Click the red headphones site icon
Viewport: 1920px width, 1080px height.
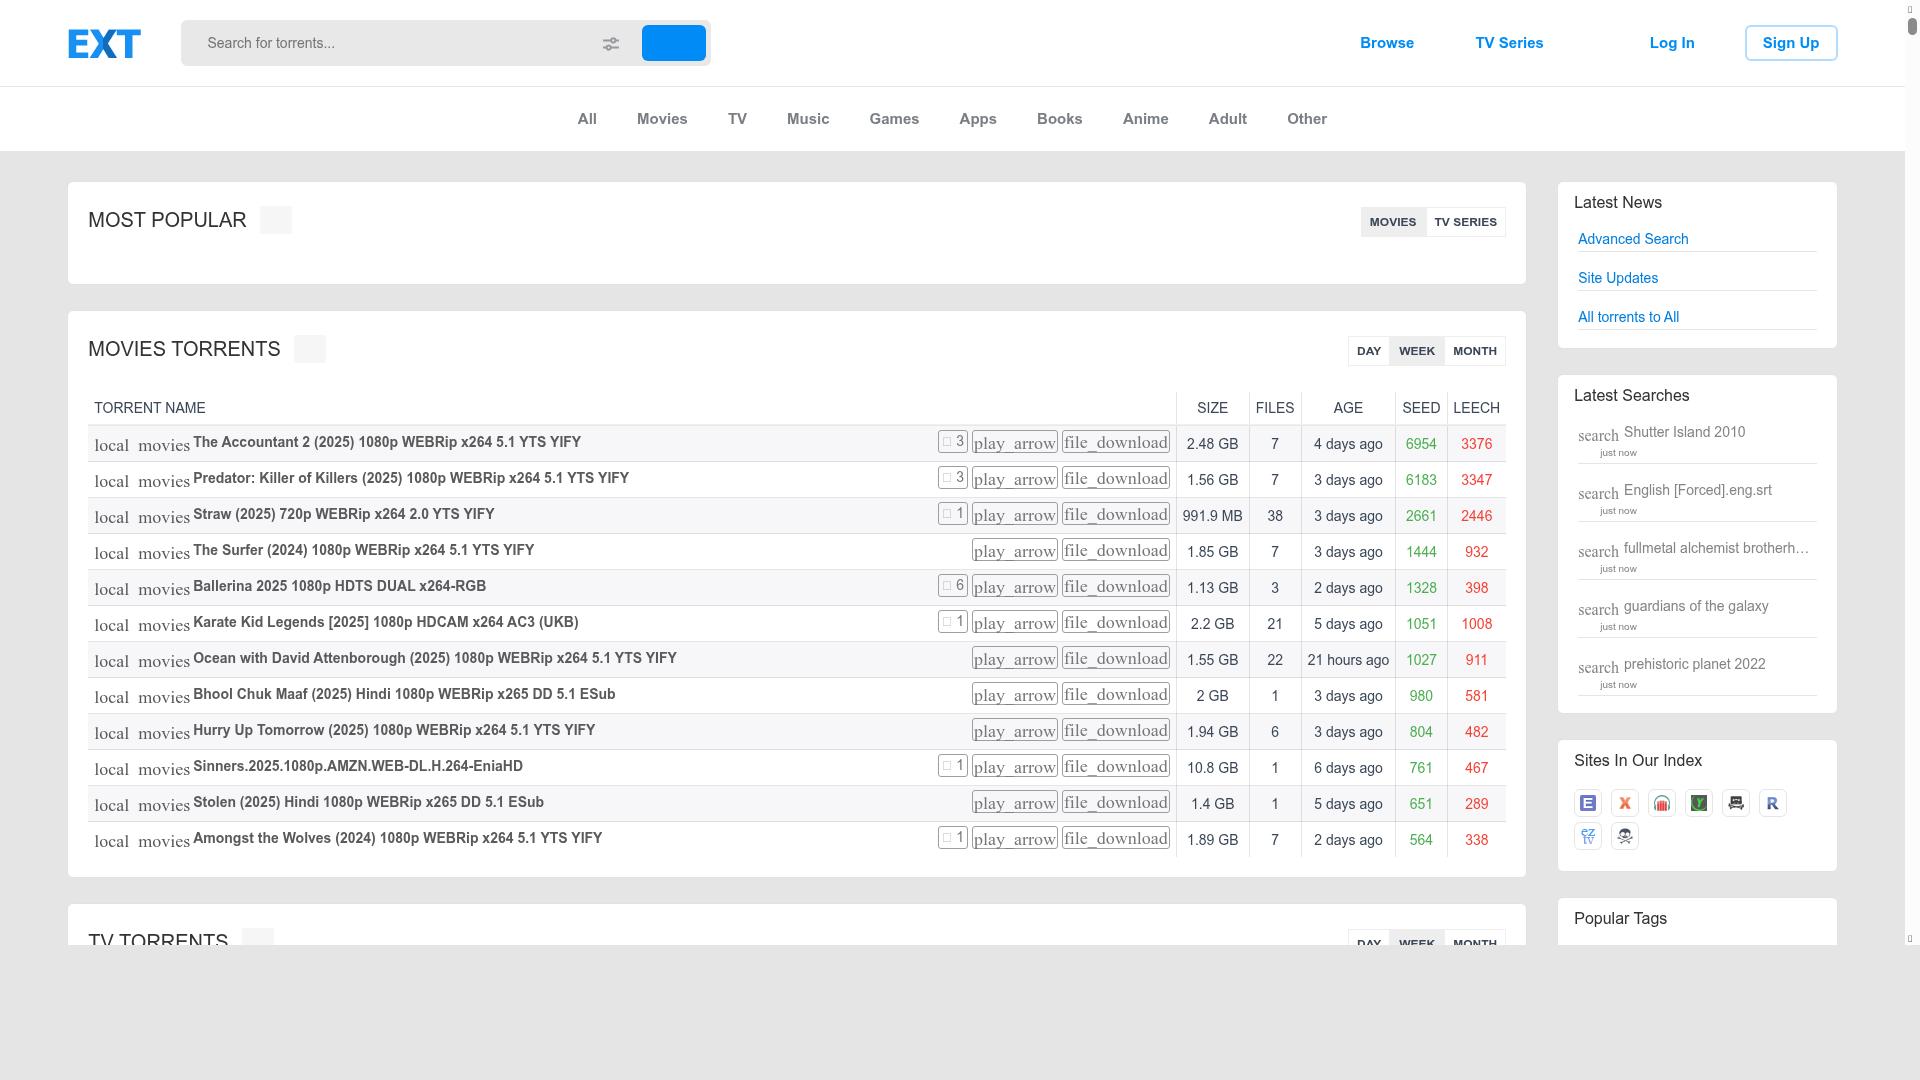(1662, 803)
